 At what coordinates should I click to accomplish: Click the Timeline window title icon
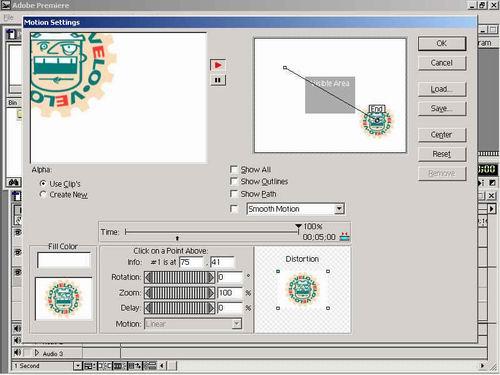point(16,196)
